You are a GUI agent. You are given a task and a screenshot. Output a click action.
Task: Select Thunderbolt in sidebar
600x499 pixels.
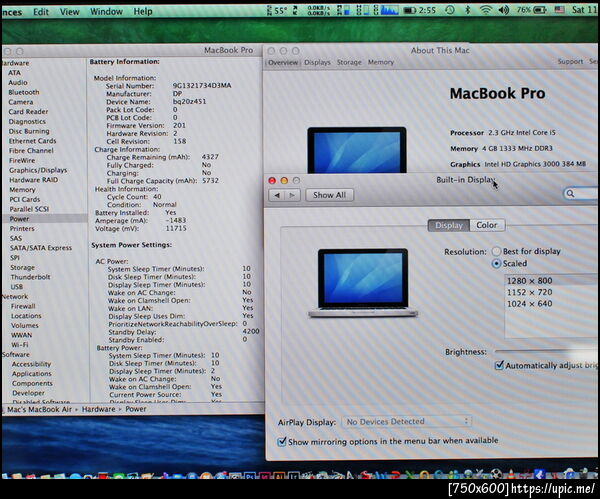point(30,277)
